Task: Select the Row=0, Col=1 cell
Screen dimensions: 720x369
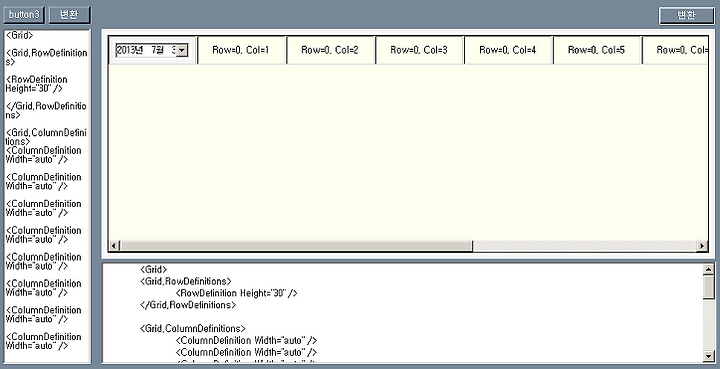Action: click(x=241, y=50)
